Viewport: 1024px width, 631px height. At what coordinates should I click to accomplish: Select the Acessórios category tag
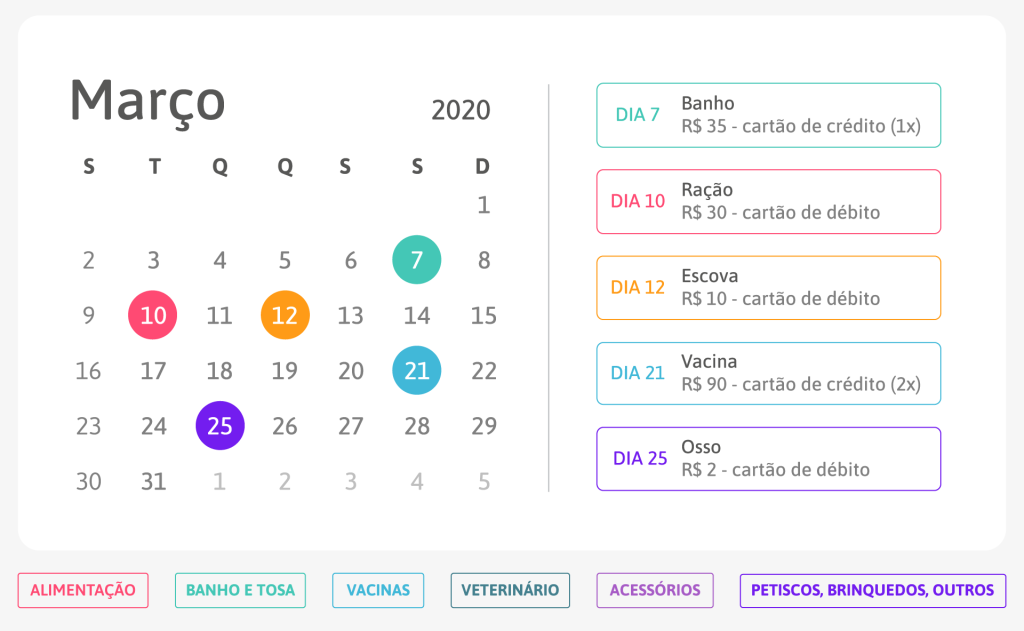click(655, 590)
